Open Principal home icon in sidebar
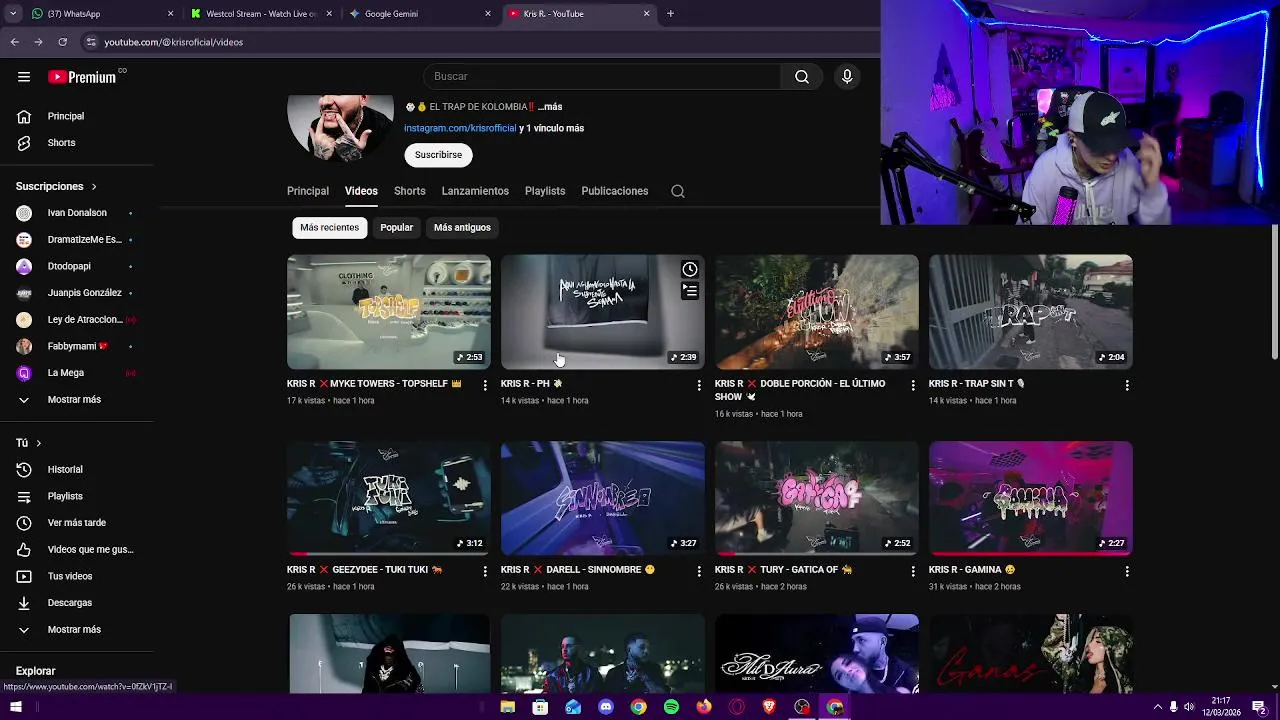 (x=24, y=116)
